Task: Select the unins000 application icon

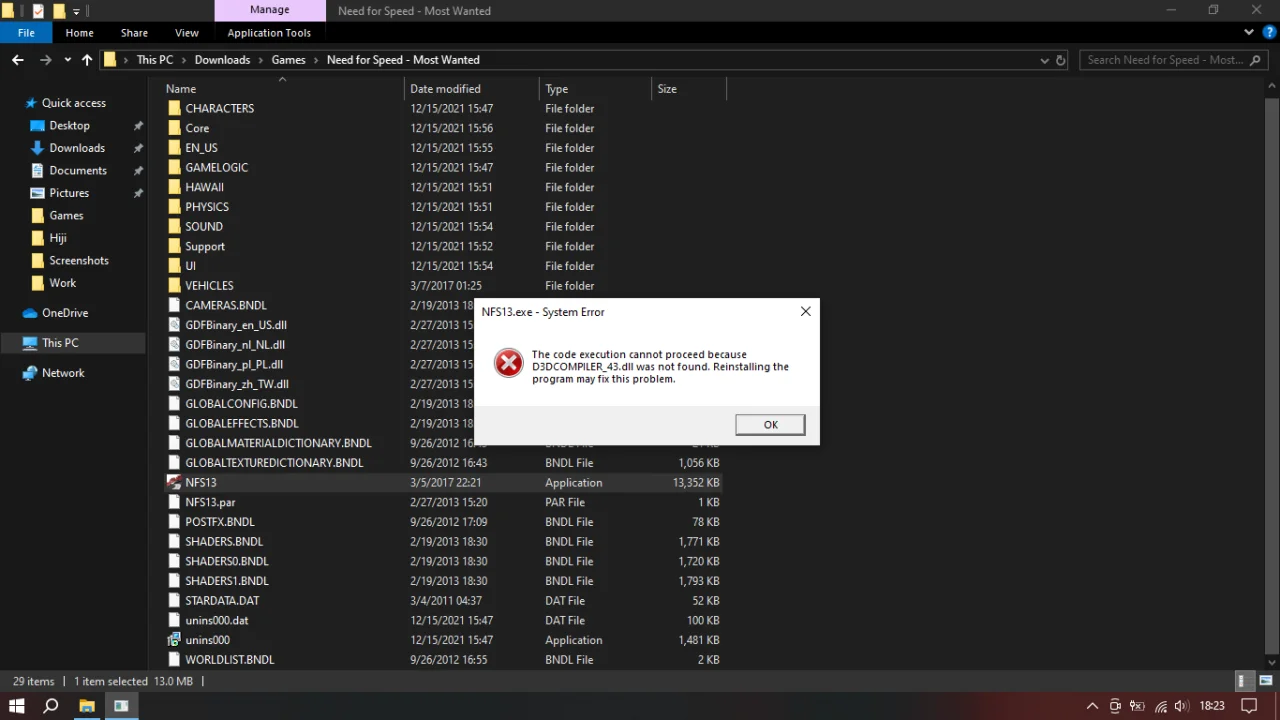Action: point(174,640)
